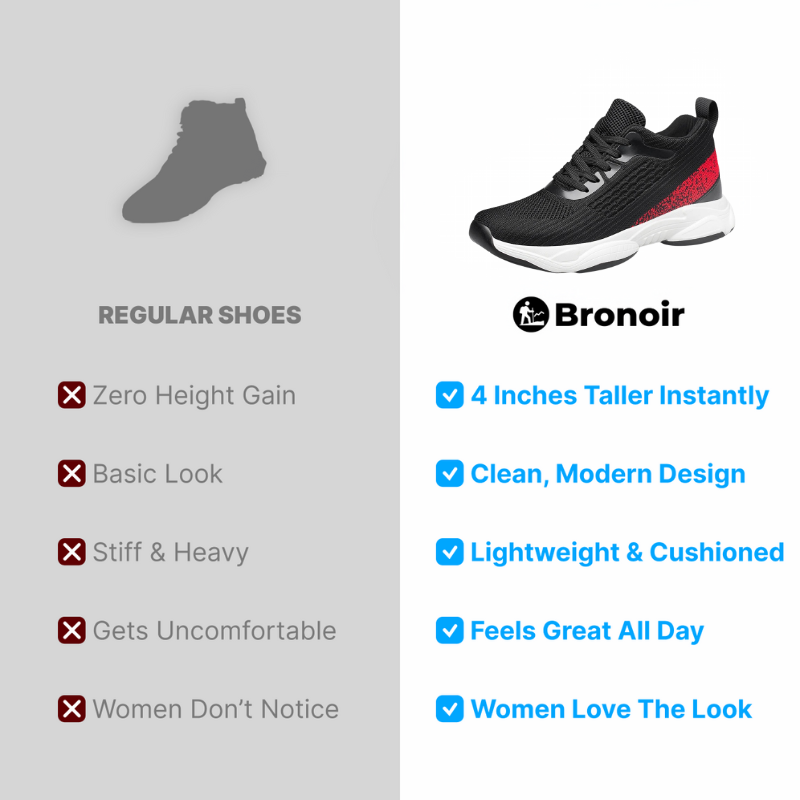Toggle the 4 Inches Taller Instantly checkbox

(x=449, y=395)
